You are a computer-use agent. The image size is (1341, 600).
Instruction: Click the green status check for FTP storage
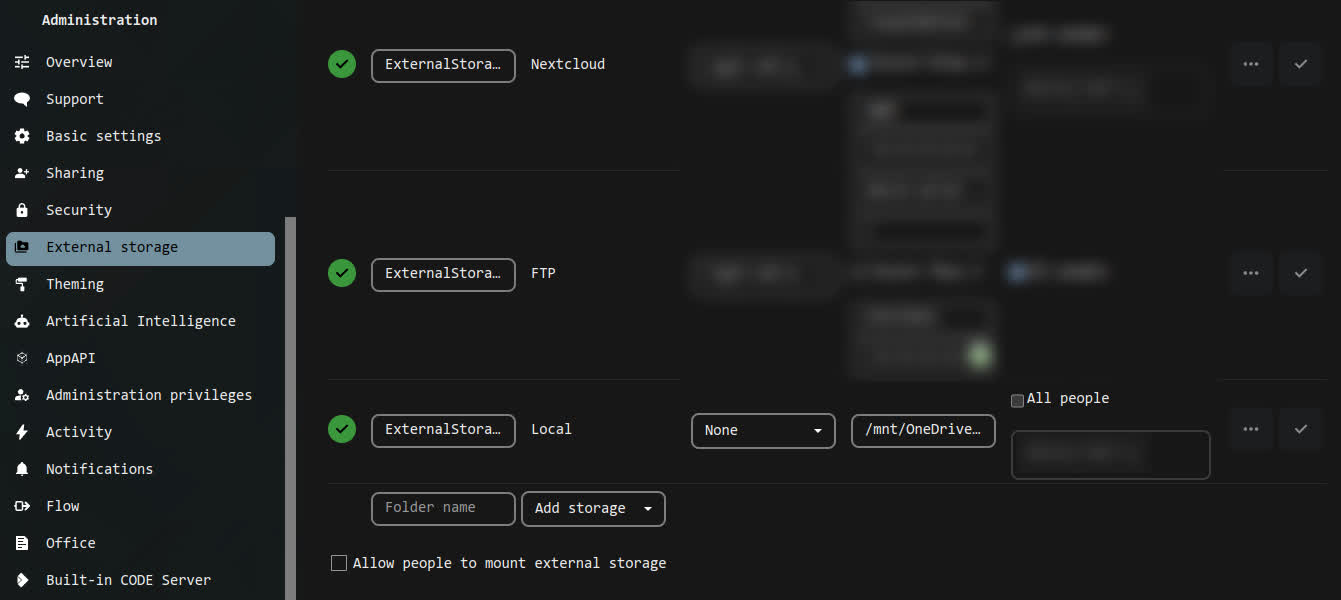(341, 273)
